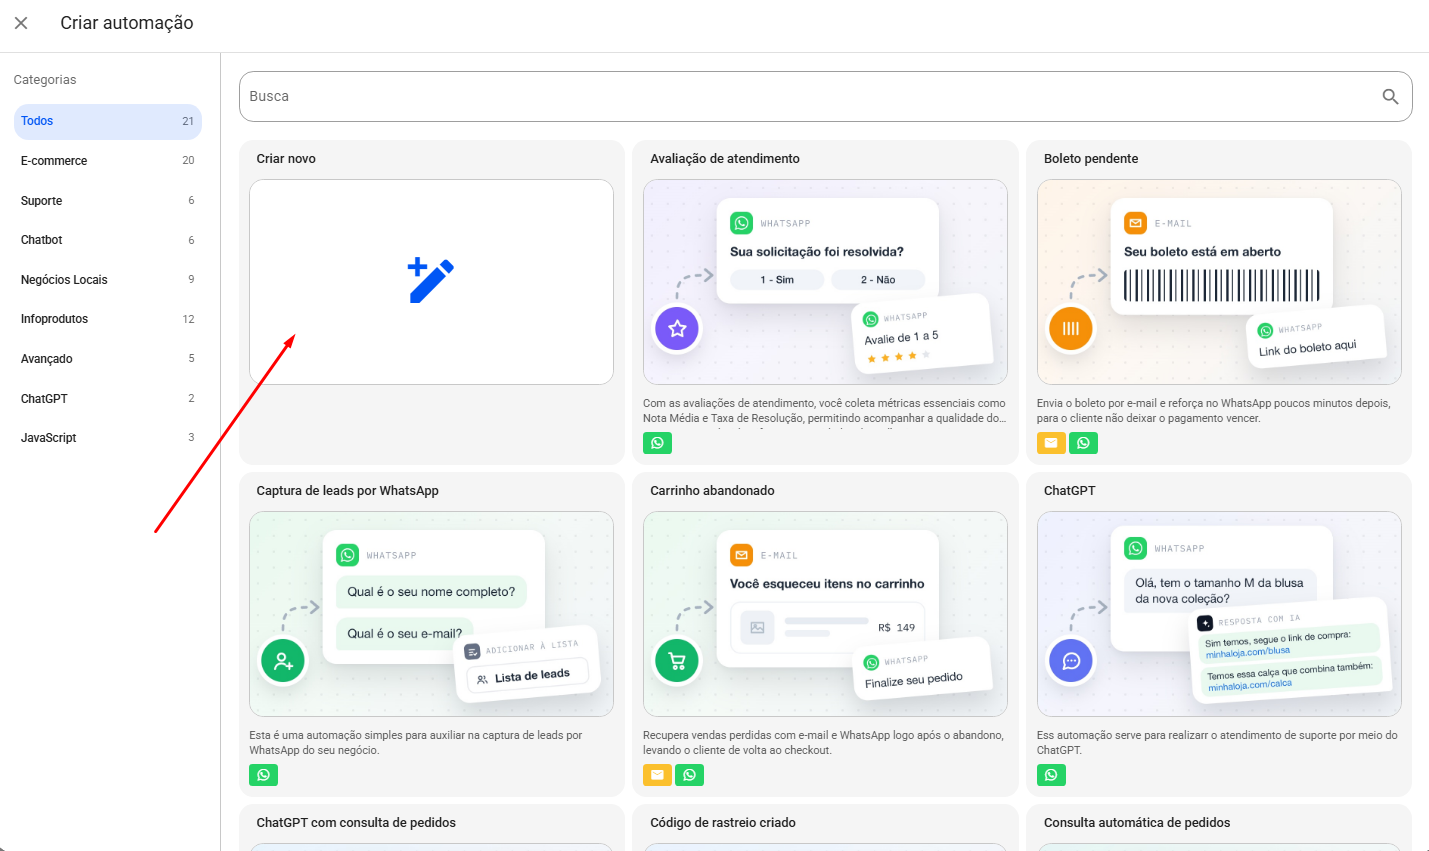Open the Infoprodutos category
The height and width of the screenshot is (851, 1429).
tap(108, 319)
